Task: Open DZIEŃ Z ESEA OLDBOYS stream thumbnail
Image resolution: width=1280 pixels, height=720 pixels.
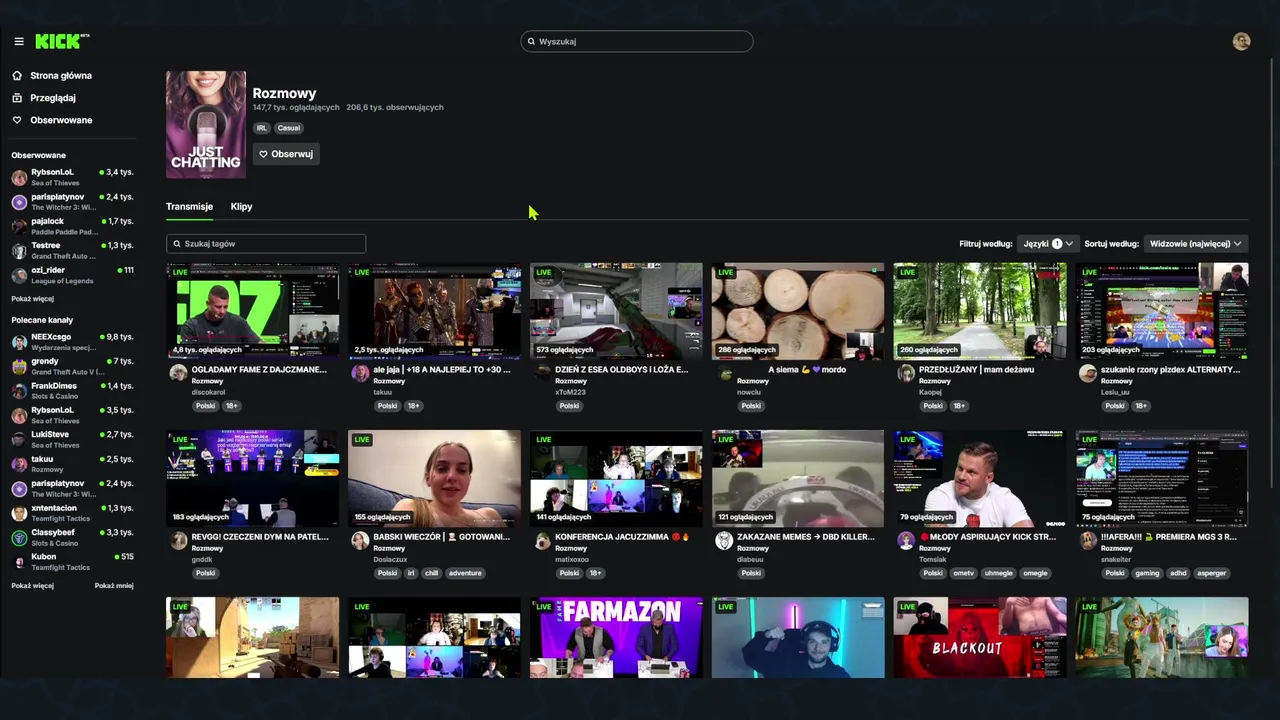Action: (x=616, y=311)
